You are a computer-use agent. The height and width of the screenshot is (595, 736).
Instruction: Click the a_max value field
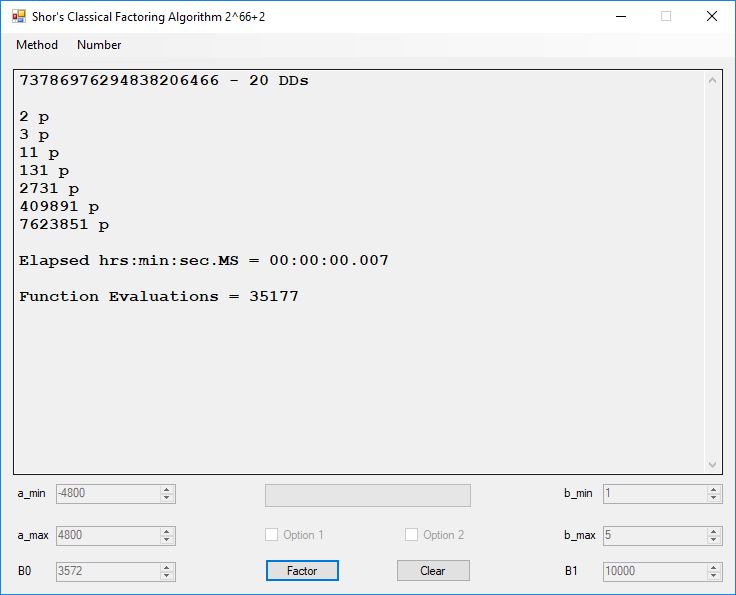(107, 535)
